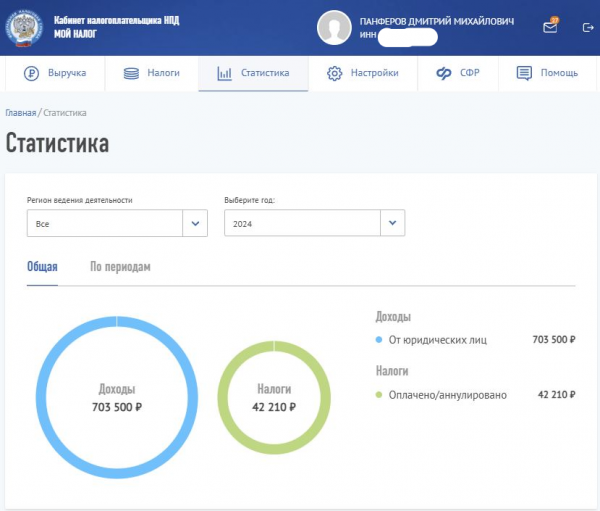Click the logout exit icon
600x511 pixels.
point(587,27)
